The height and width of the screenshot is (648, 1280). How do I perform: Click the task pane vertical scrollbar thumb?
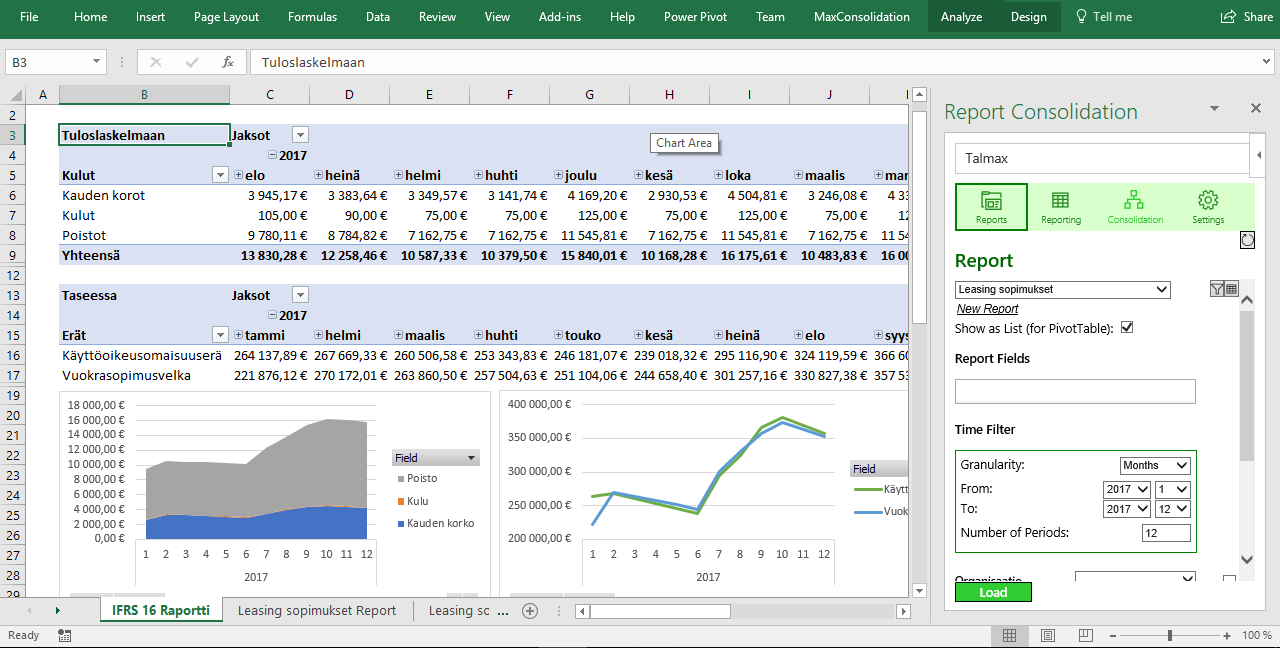coord(1247,385)
